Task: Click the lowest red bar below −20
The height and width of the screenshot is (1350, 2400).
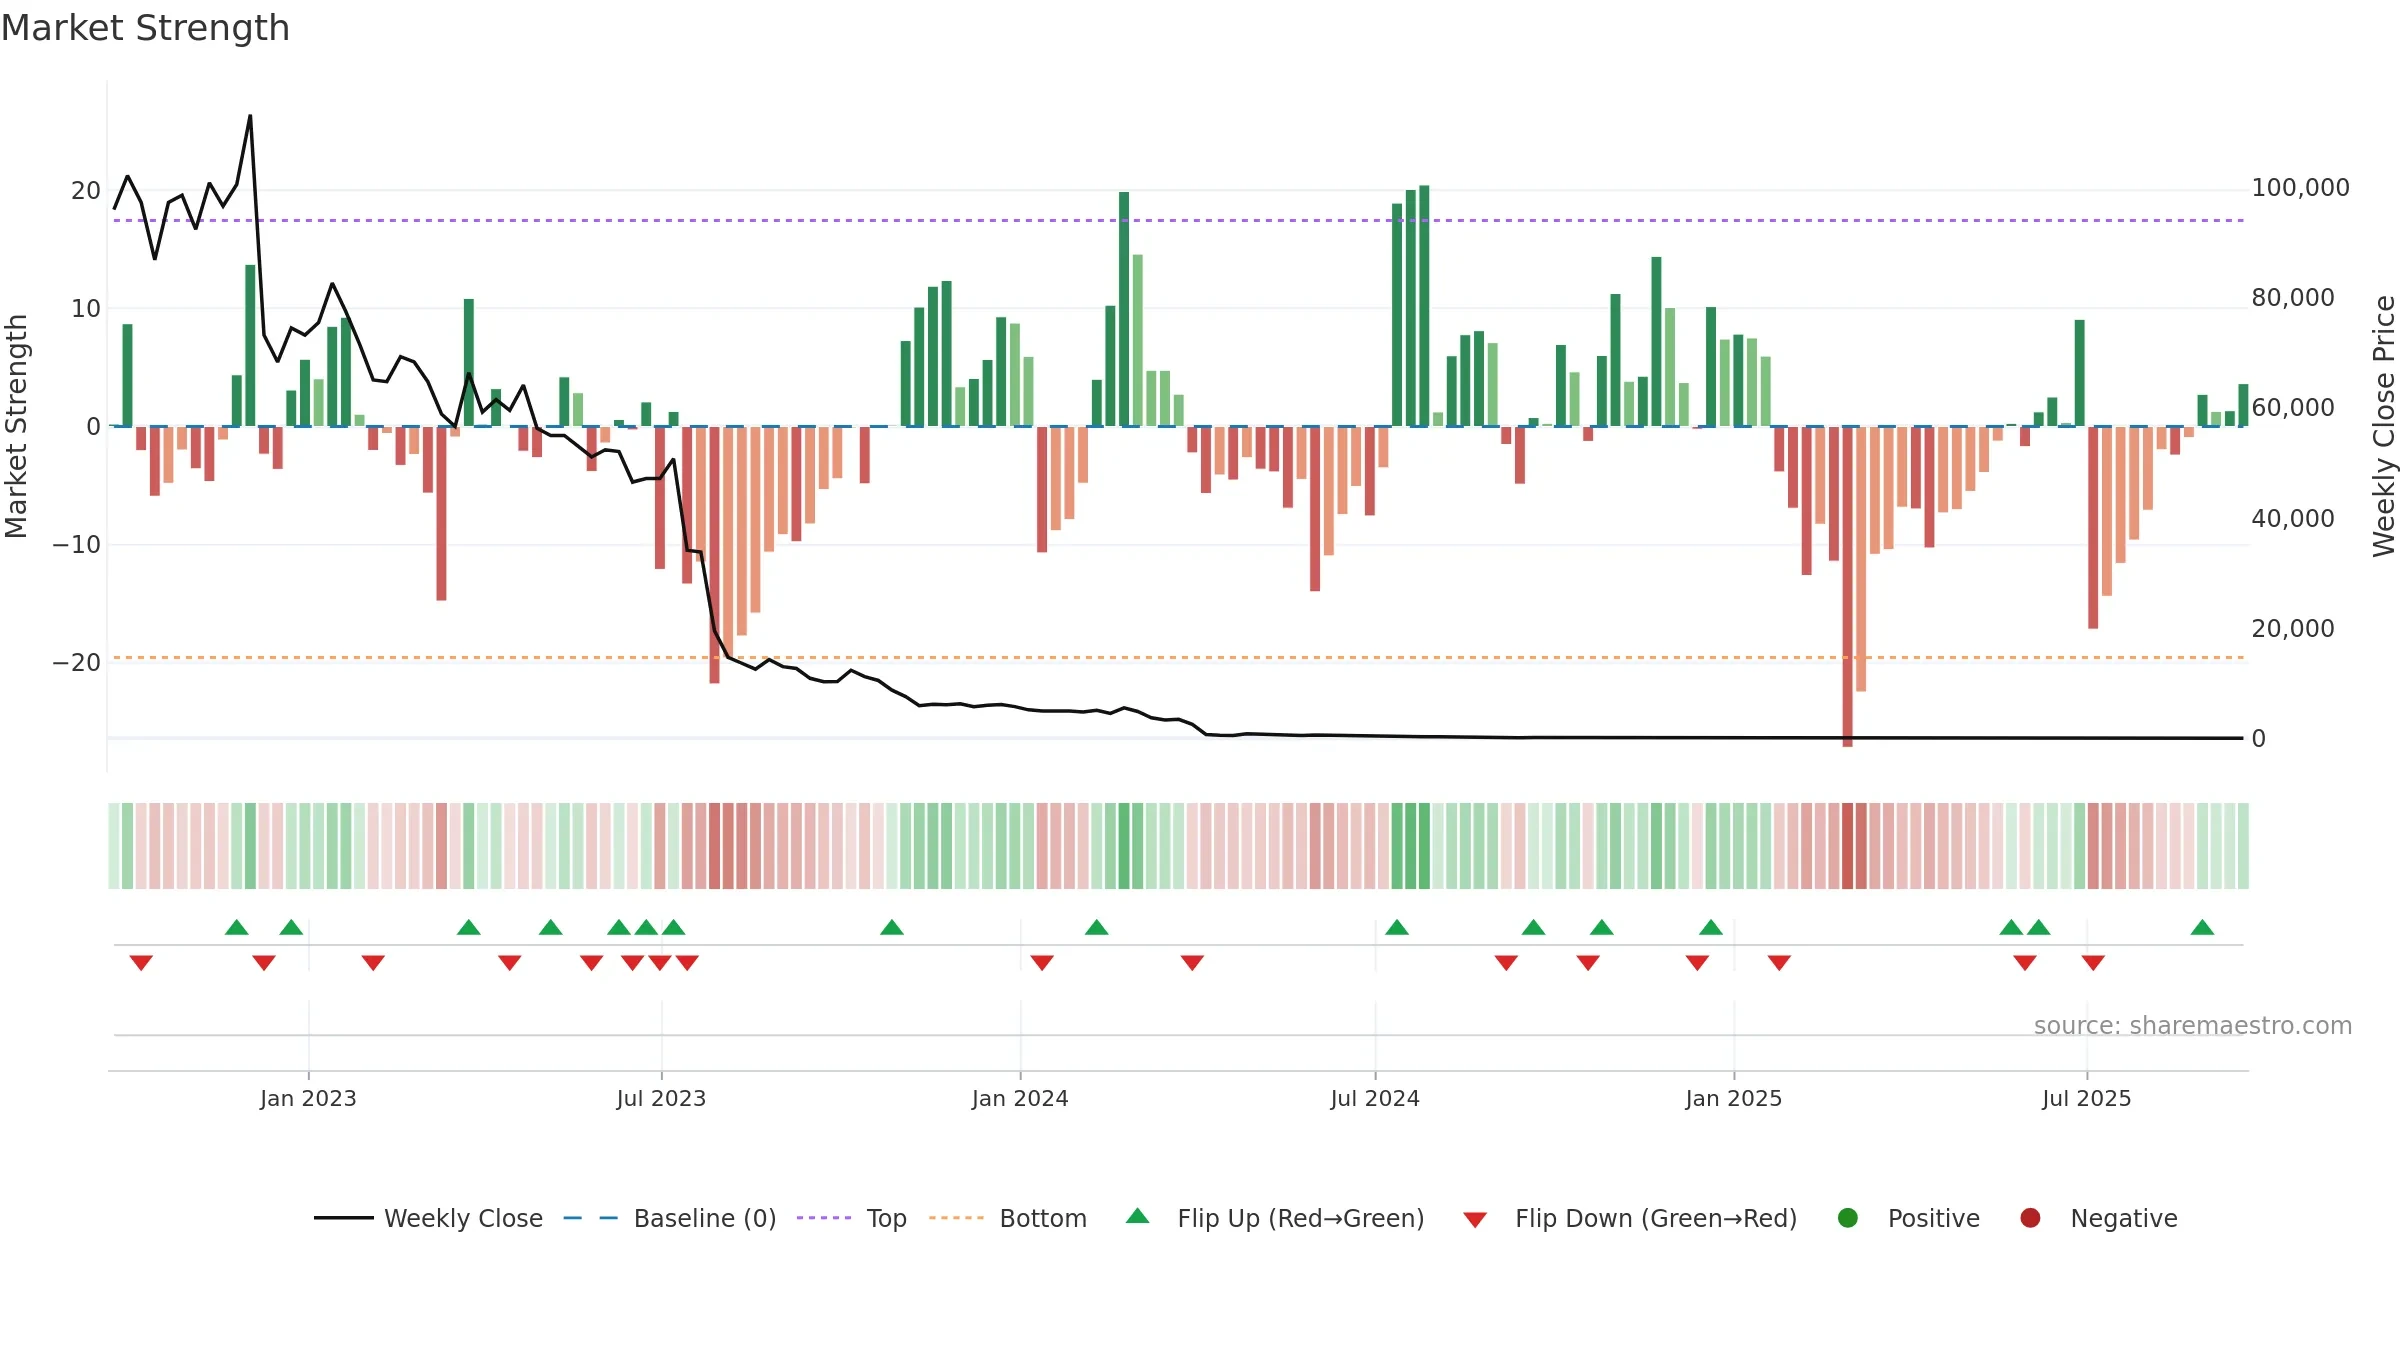Action: click(1847, 587)
